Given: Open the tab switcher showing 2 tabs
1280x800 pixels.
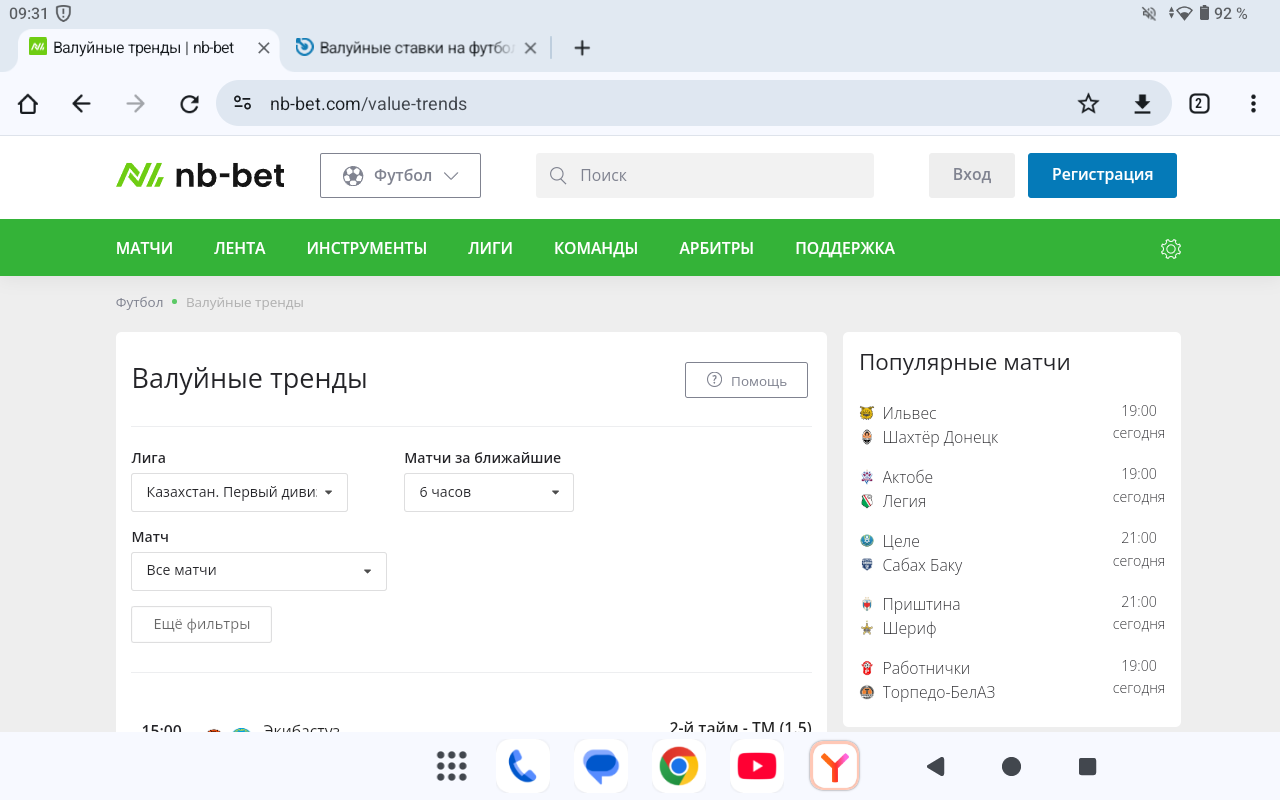Looking at the screenshot, I should click(x=1199, y=104).
